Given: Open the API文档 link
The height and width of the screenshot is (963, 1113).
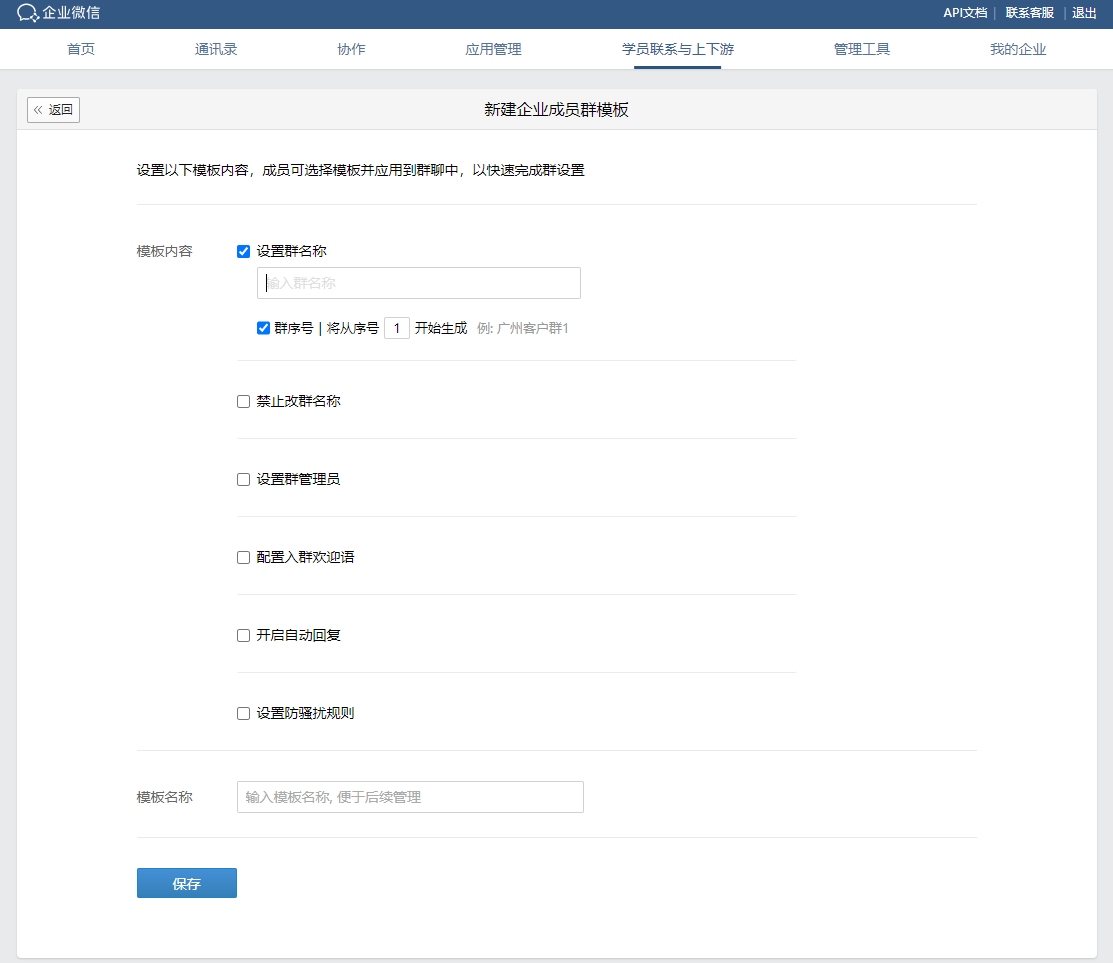Looking at the screenshot, I should click(x=965, y=13).
